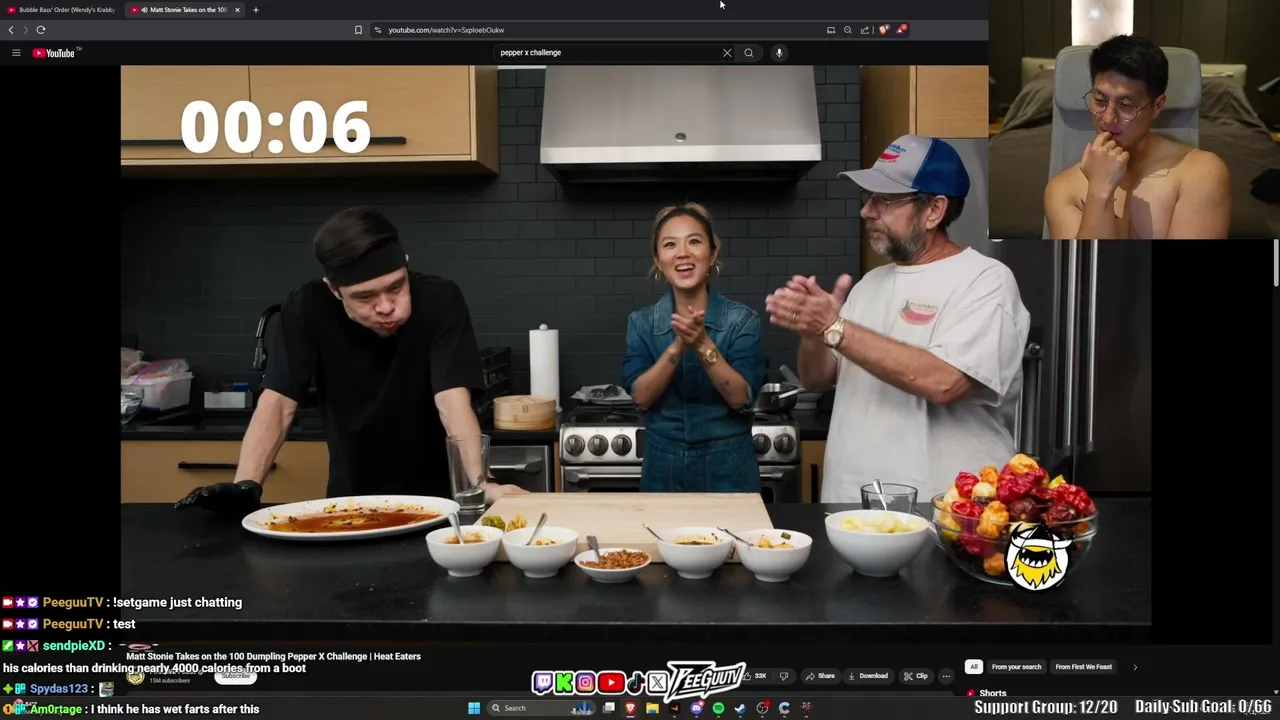The width and height of the screenshot is (1280, 720).
Task: Click the video title 'Matt Stonie Takes on the 100 Dumpling'
Action: point(273,657)
